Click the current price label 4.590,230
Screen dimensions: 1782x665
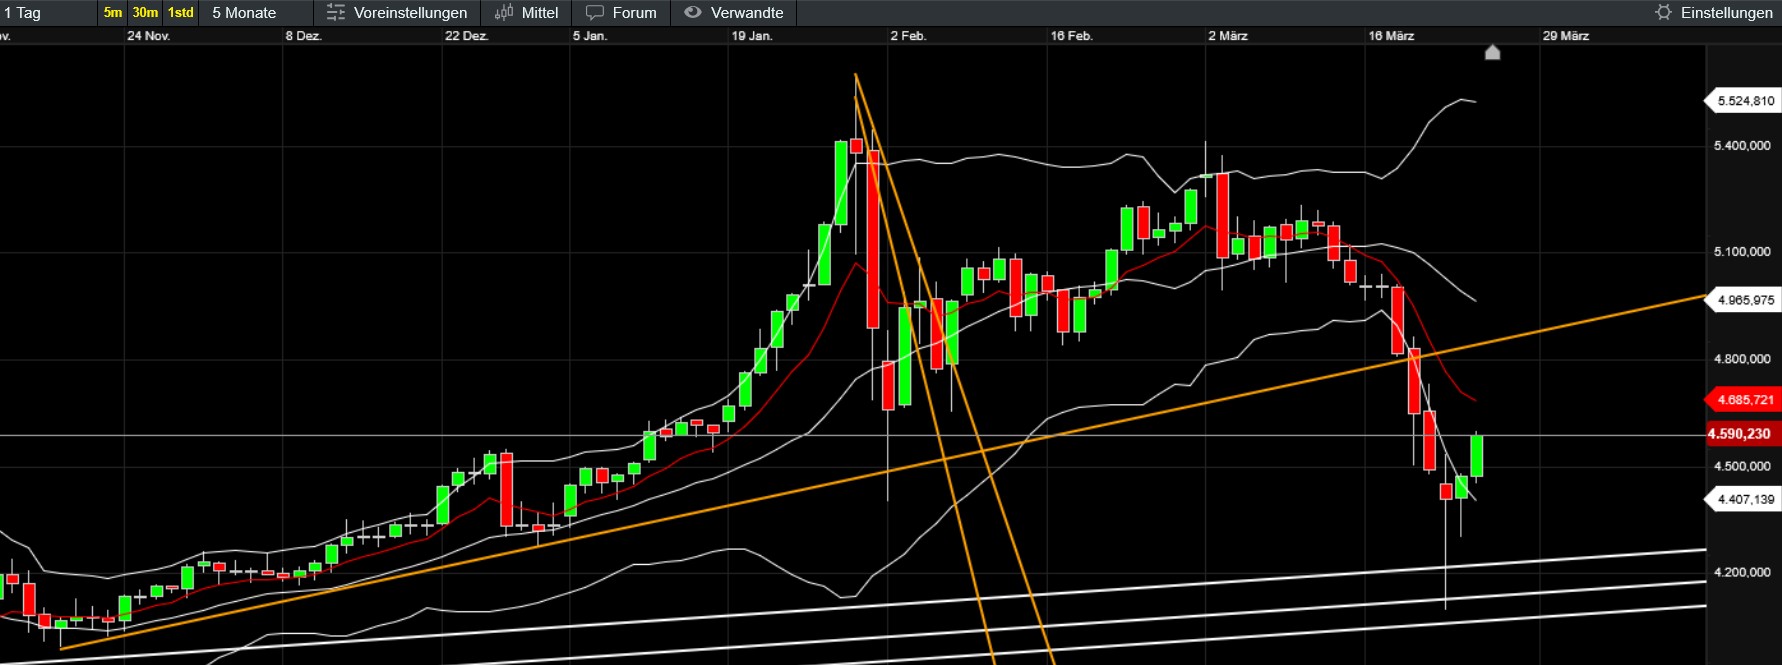[1740, 434]
